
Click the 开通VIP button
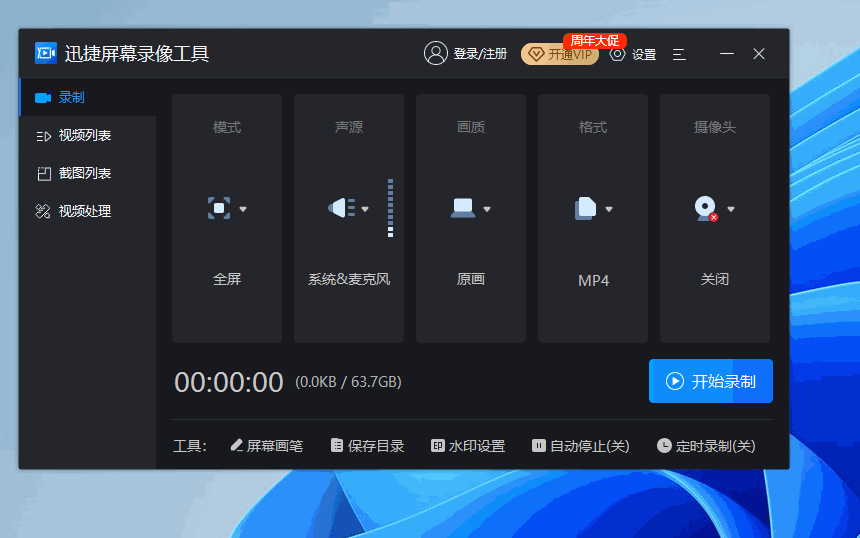pyautogui.click(x=559, y=54)
